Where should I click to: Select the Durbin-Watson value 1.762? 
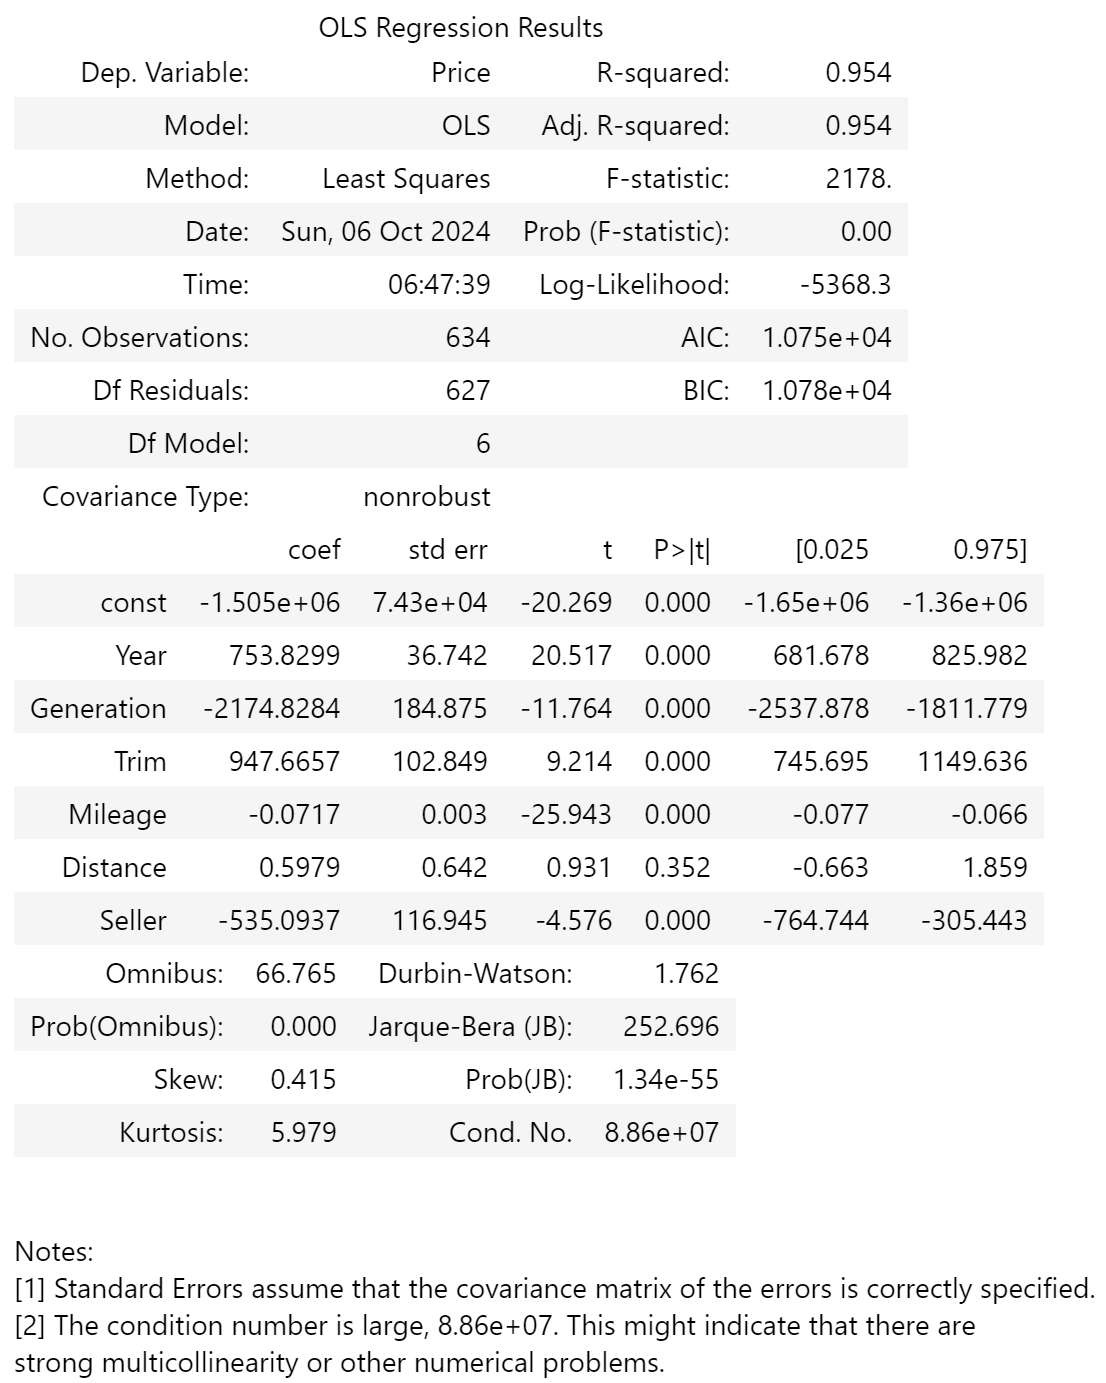coord(686,974)
